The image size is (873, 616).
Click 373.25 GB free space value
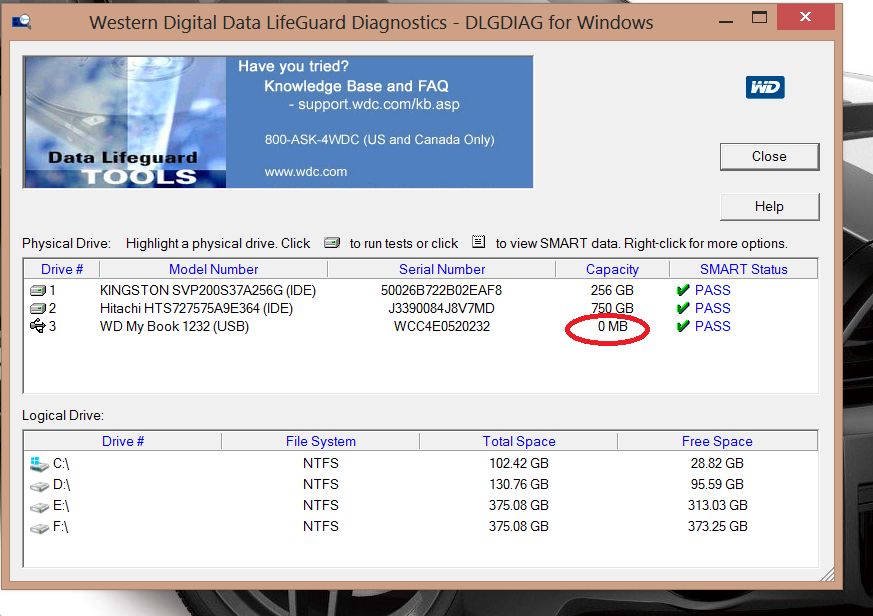point(717,526)
